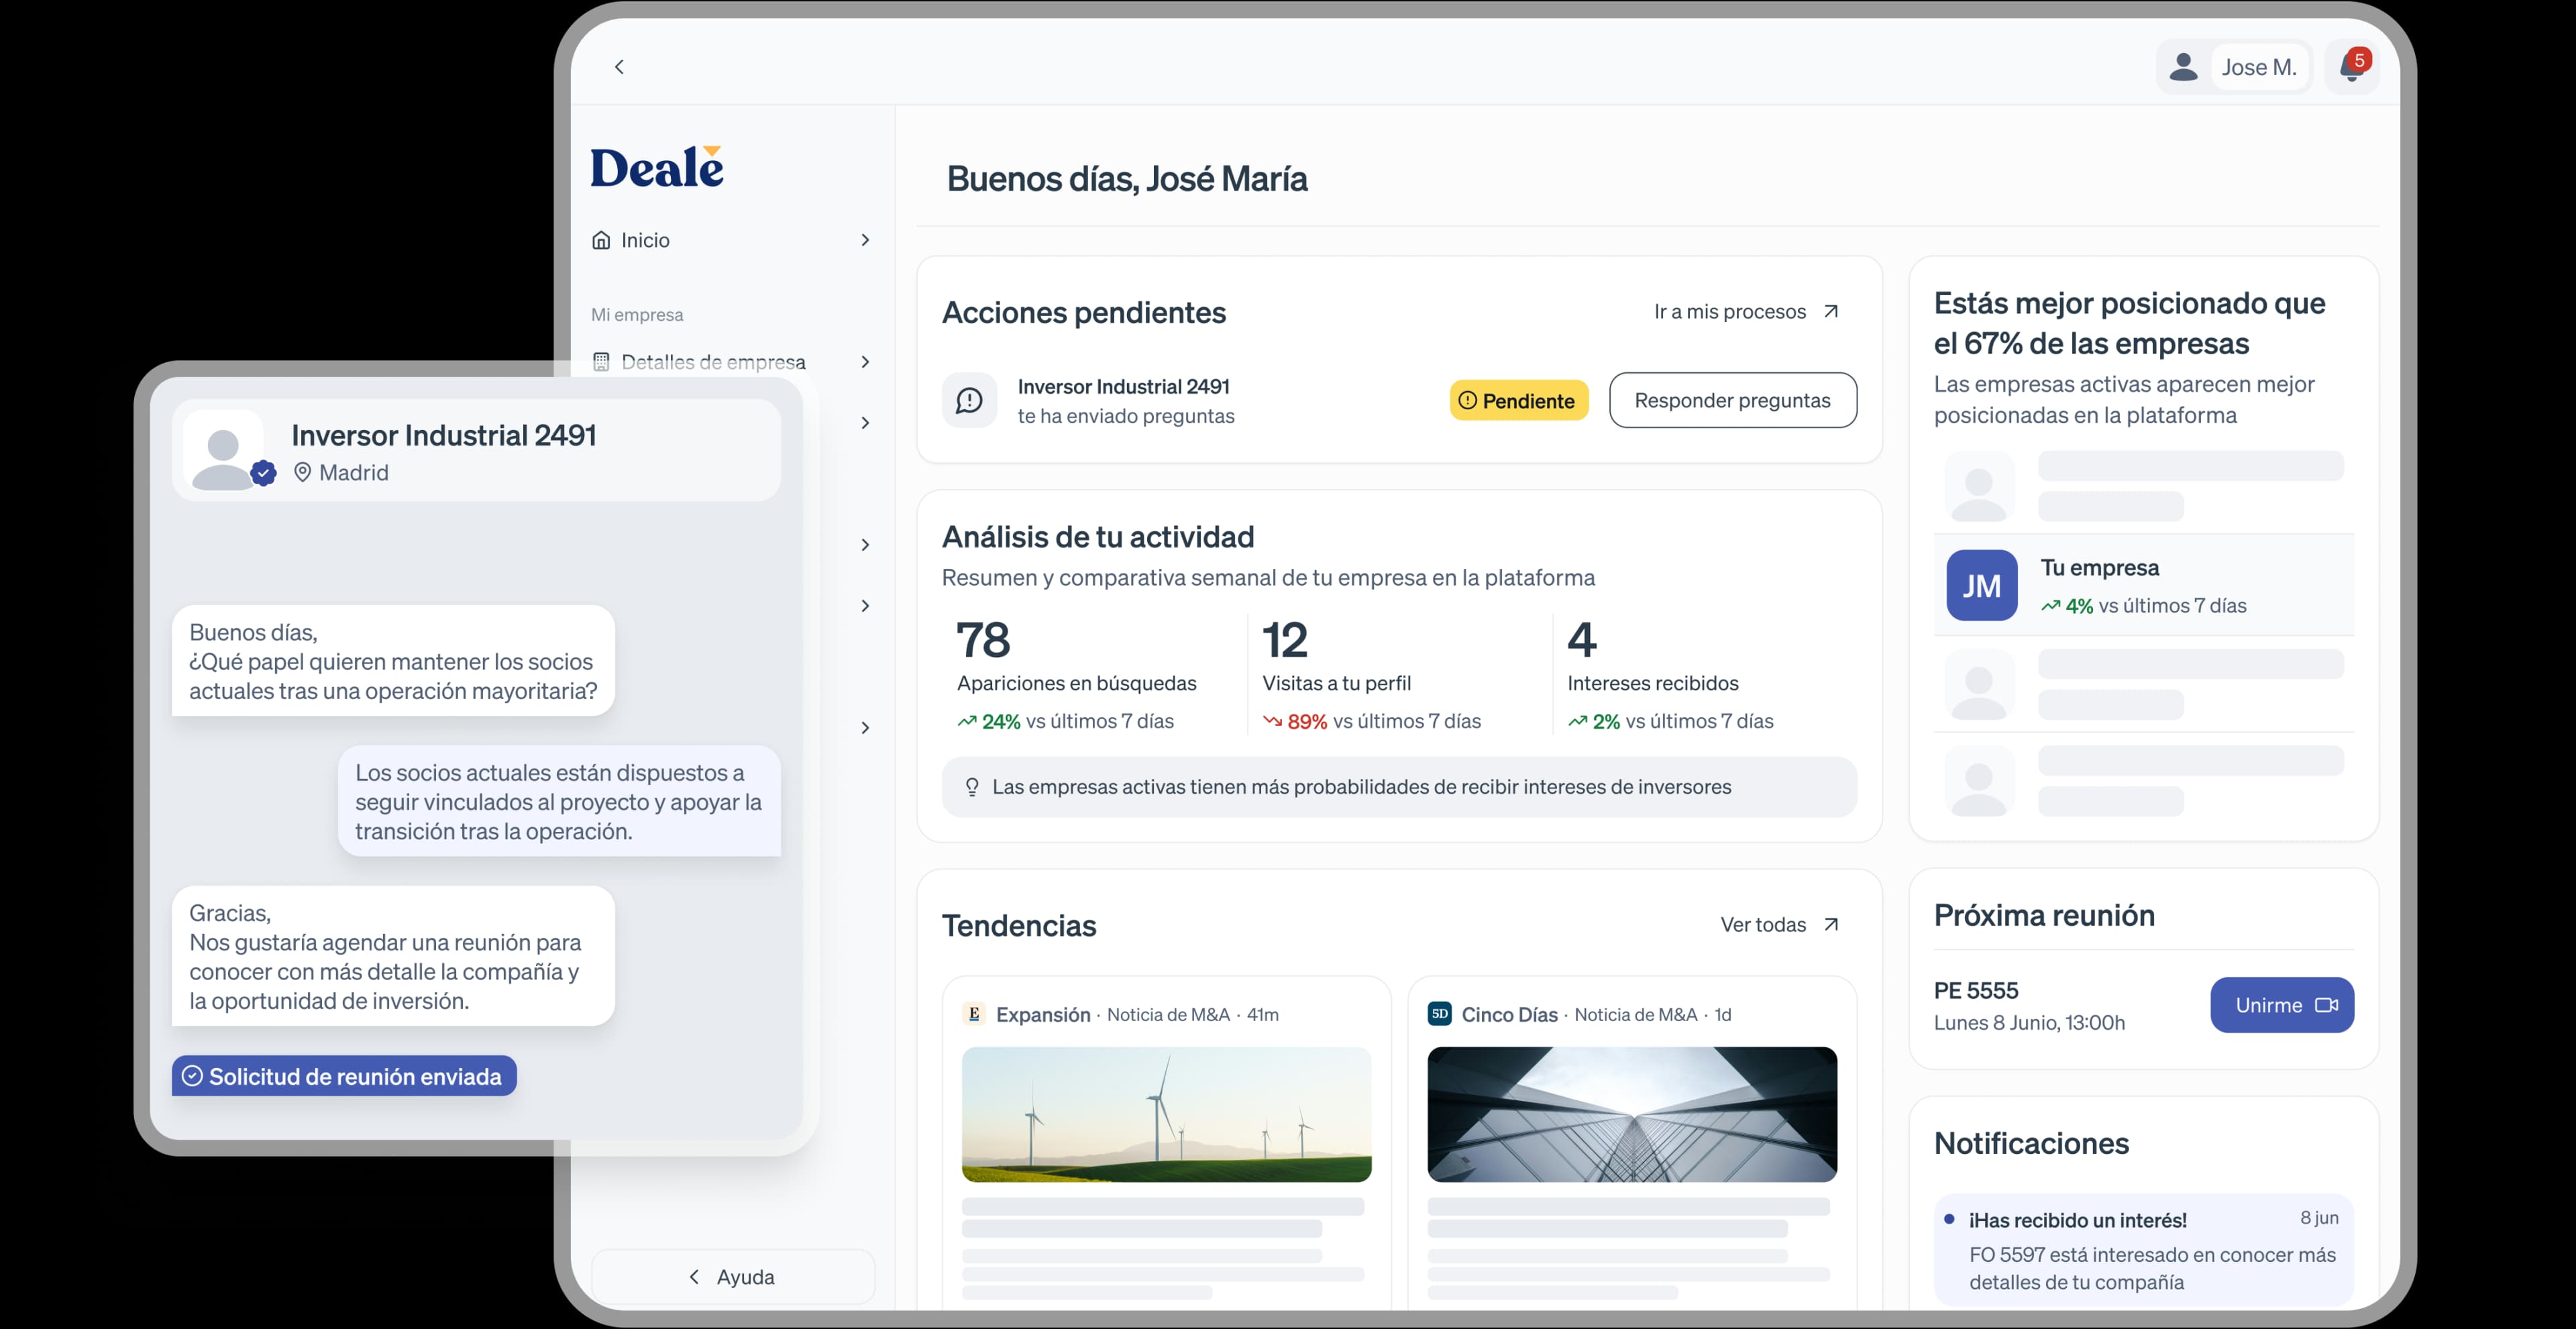Click the Deale logo
The width and height of the screenshot is (2576, 1329).
coord(657,167)
